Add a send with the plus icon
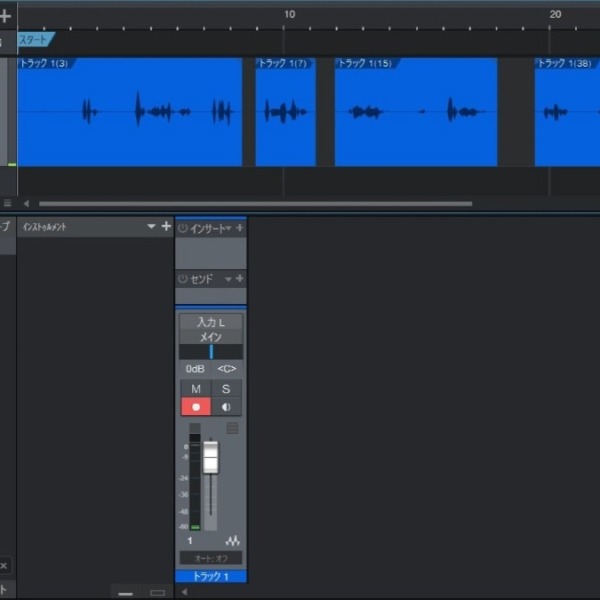 point(240,279)
